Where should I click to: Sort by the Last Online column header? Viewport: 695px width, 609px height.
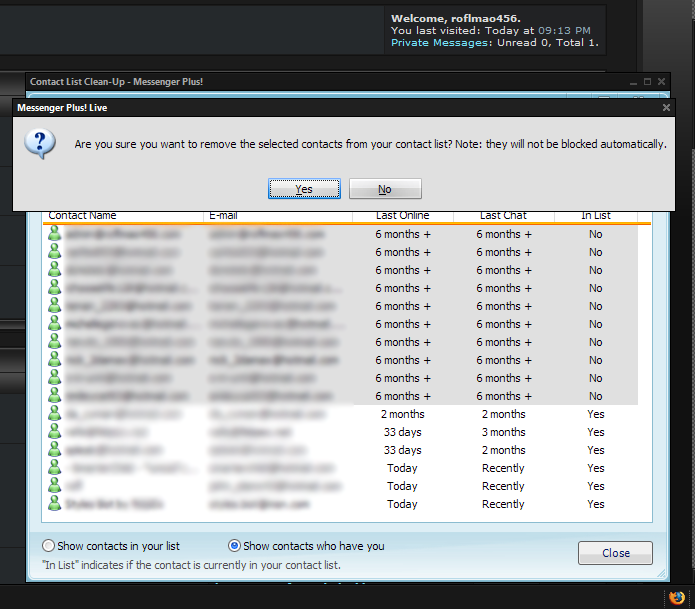pos(402,216)
